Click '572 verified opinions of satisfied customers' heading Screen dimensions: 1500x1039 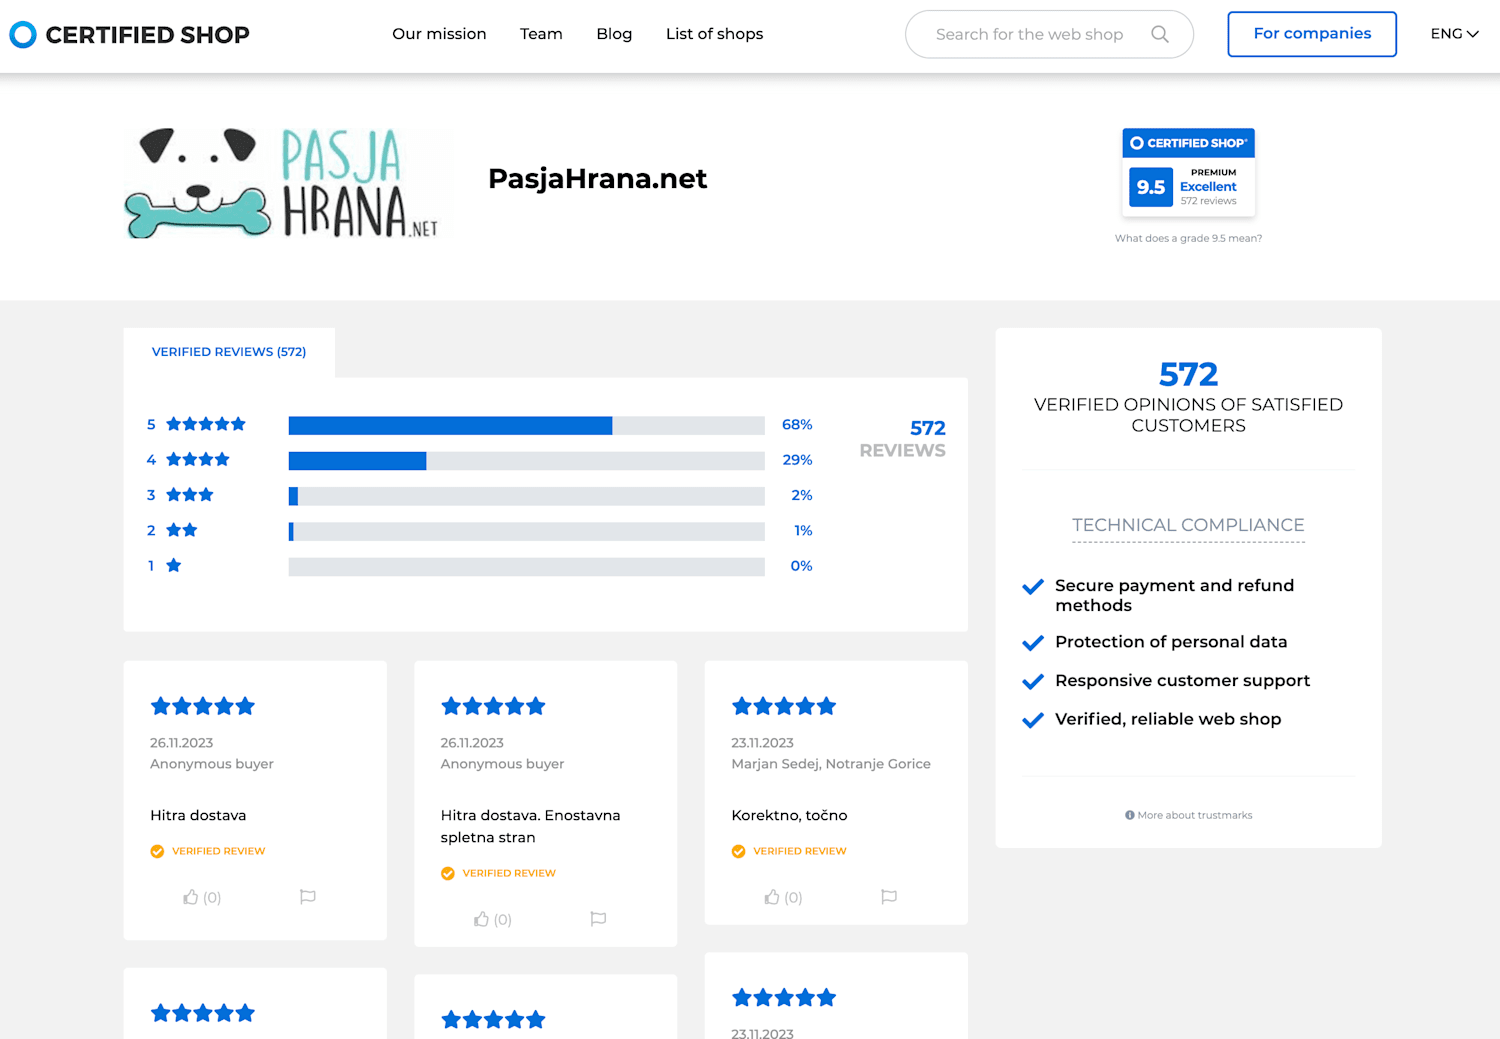point(1188,396)
